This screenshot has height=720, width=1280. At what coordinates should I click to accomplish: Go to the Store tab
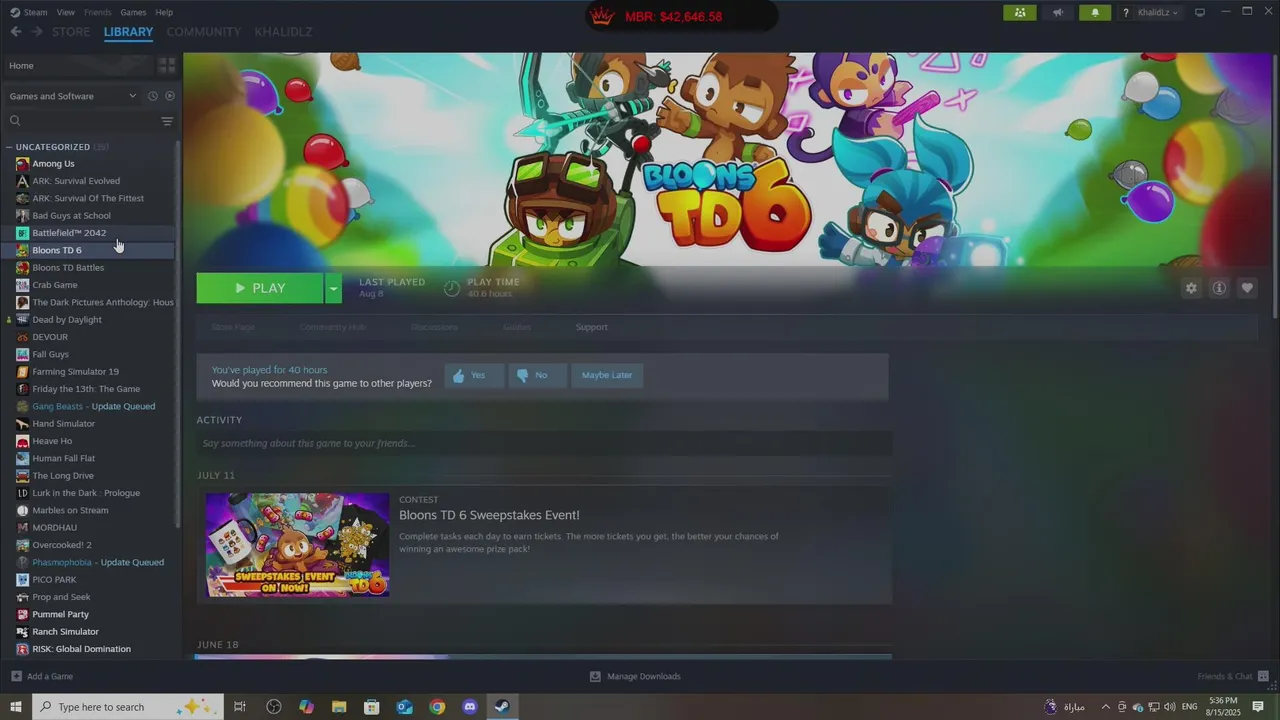coord(71,32)
